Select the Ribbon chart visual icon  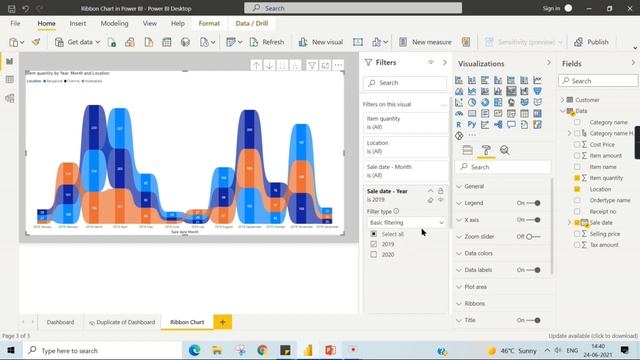point(511,91)
